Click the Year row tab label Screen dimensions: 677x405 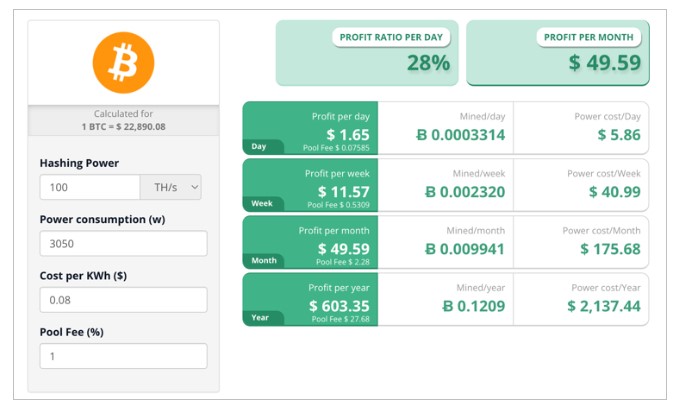point(260,317)
